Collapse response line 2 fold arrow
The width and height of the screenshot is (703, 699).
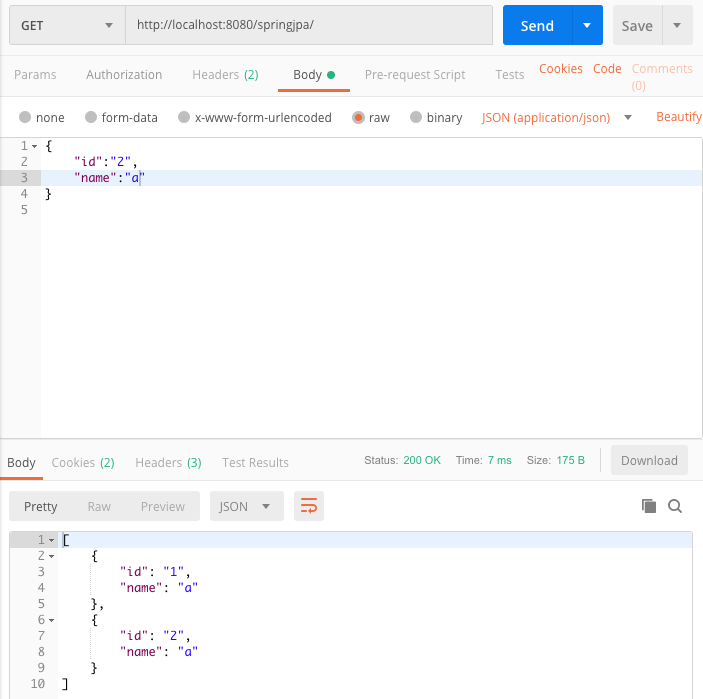pyautogui.click(x=51, y=556)
